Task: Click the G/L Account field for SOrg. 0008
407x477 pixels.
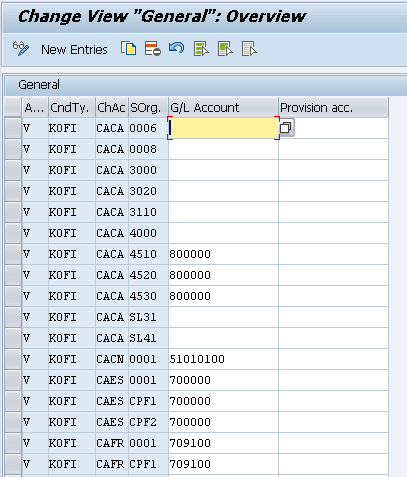Action: [x=223, y=149]
